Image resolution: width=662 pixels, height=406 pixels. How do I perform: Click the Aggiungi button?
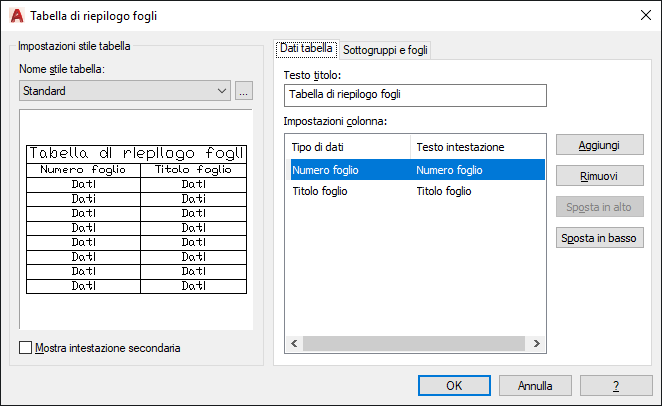pos(598,146)
